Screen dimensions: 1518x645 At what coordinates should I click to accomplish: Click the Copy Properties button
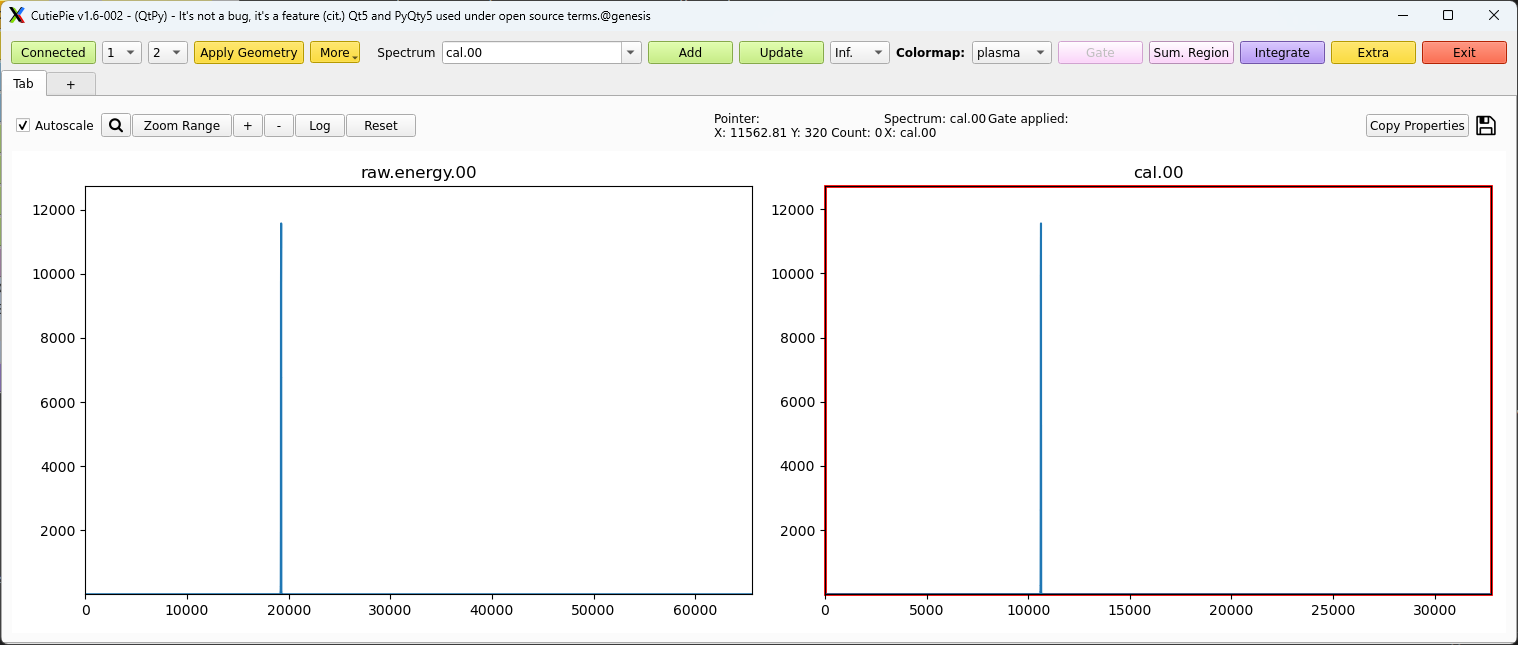click(1417, 126)
